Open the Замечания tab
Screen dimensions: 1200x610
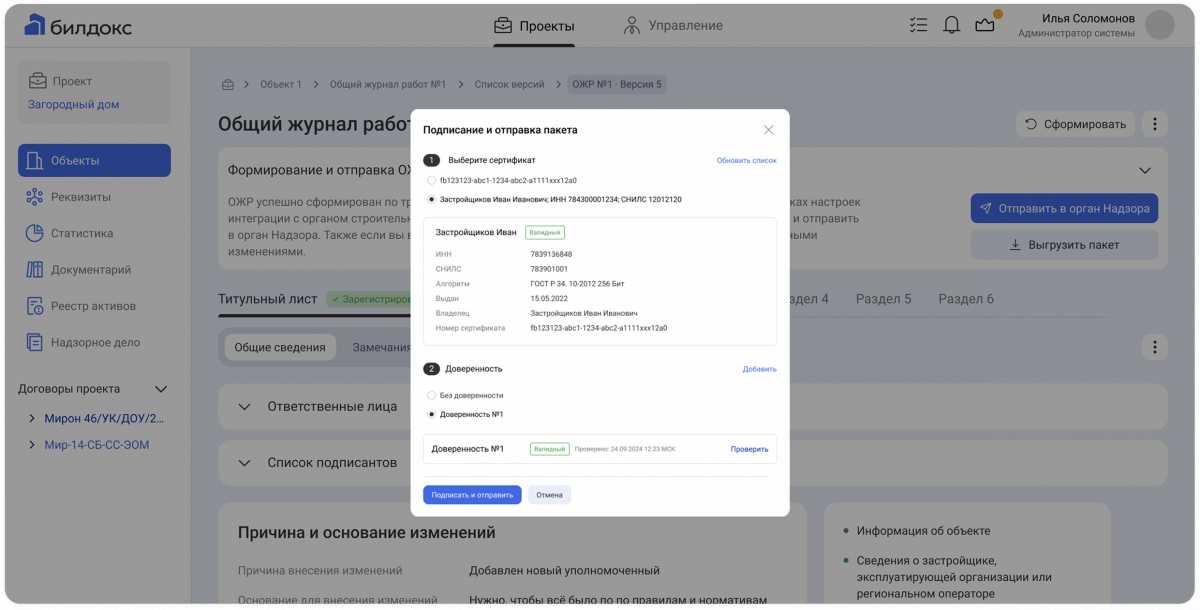click(383, 346)
